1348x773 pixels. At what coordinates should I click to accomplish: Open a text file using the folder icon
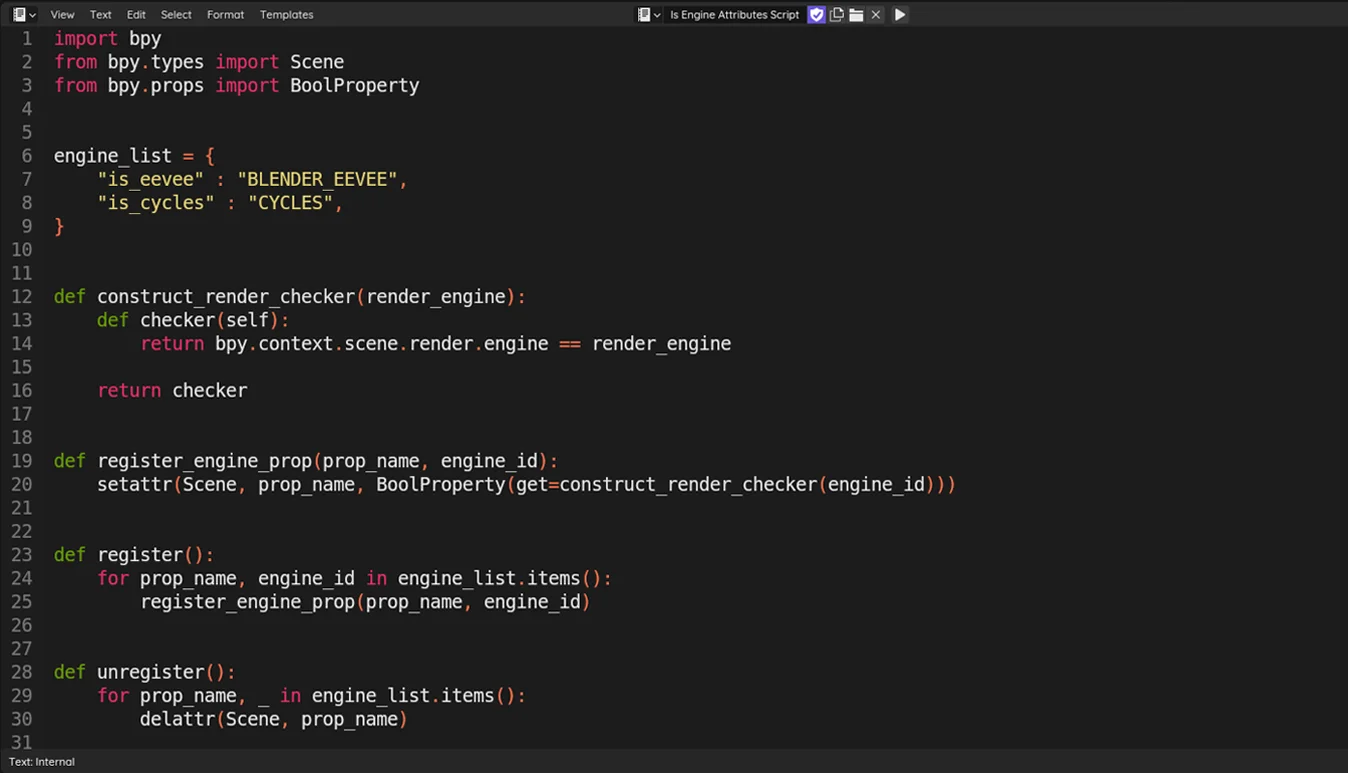(856, 14)
